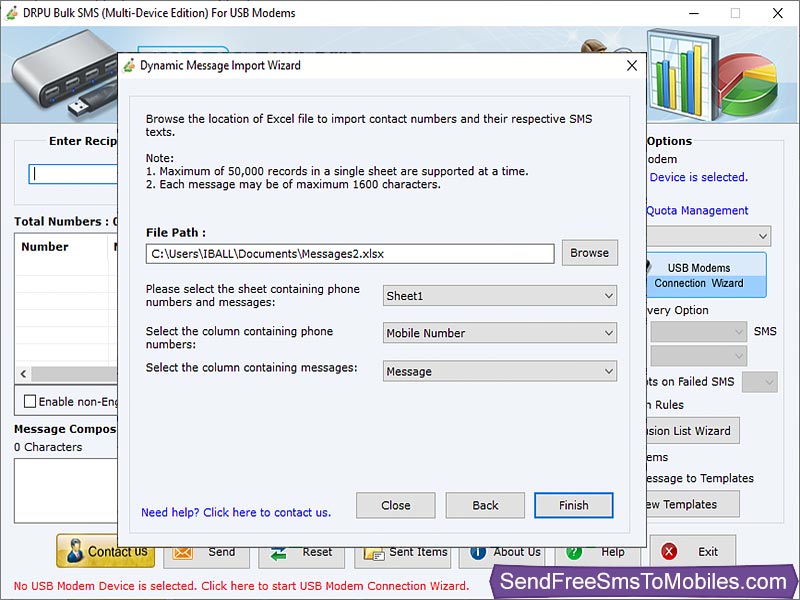Viewport: 800px width, 600px height.
Task: Click Finish to complete the import wizard
Action: tap(573, 505)
